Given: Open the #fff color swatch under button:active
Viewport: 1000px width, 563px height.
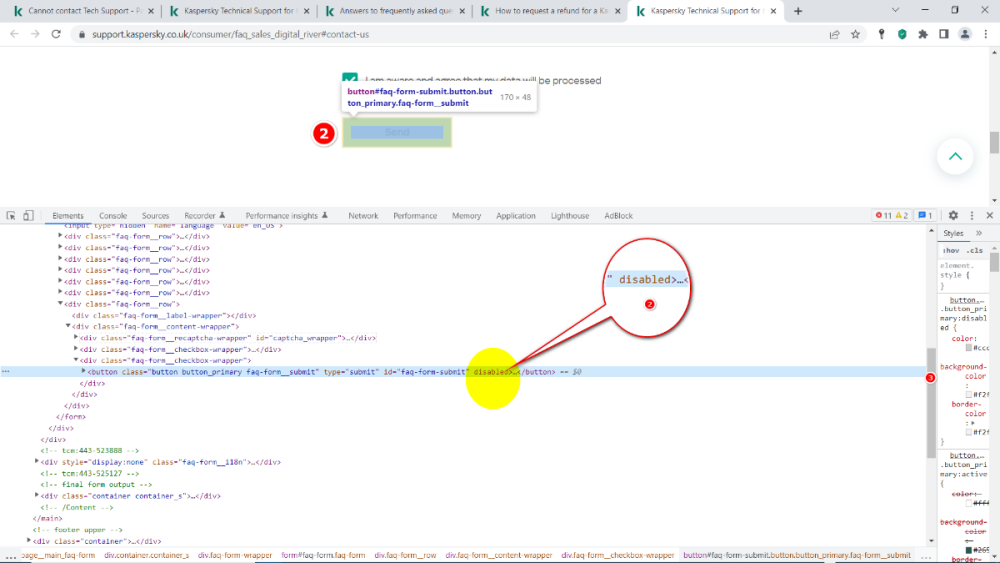Looking at the screenshot, I should tap(969, 503).
